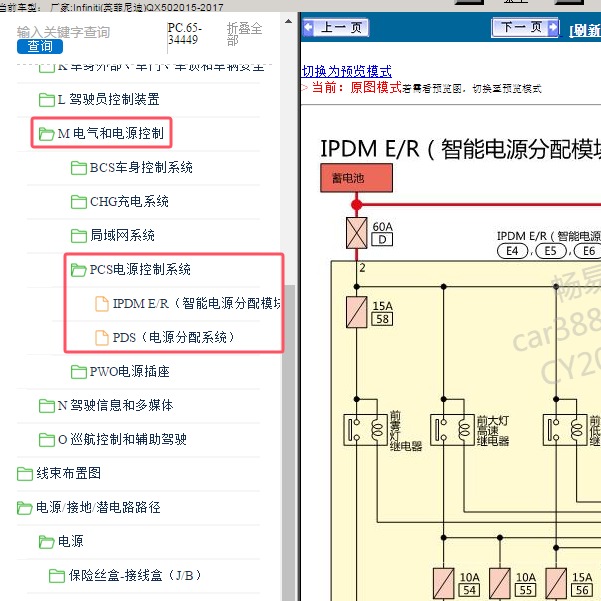Click the 前雾灯继电器 relay symbol

point(366,429)
